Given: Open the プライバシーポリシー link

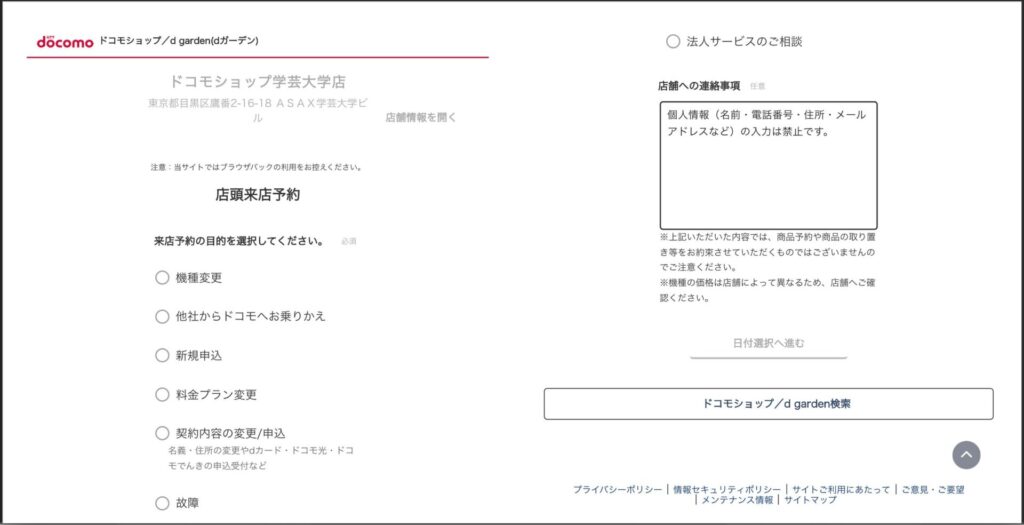Looking at the screenshot, I should tap(617, 490).
